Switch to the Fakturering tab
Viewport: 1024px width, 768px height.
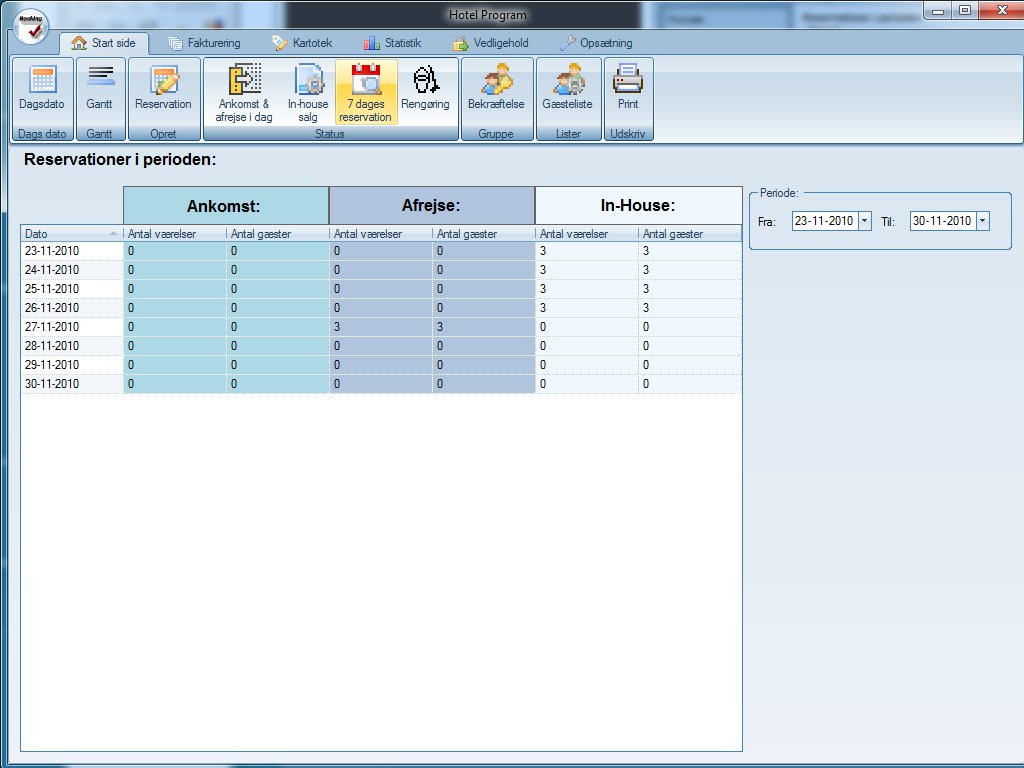[205, 43]
